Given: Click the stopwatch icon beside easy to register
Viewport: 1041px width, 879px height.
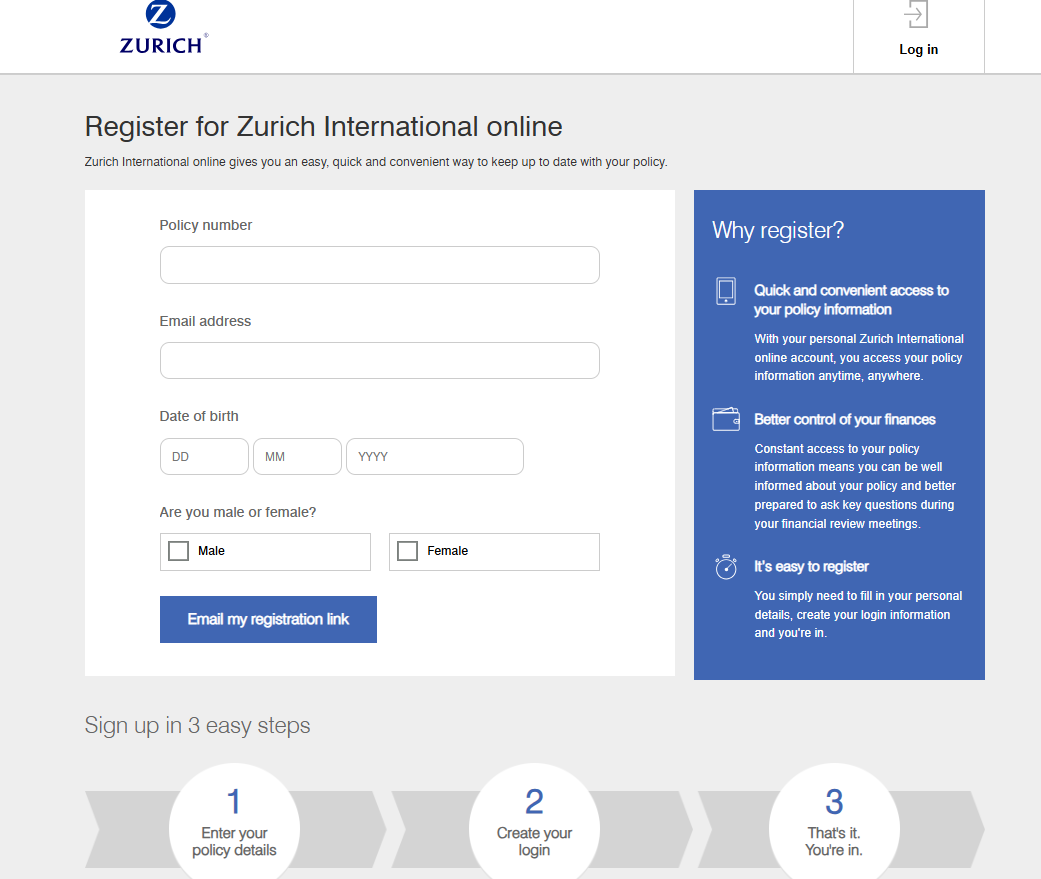Looking at the screenshot, I should [726, 567].
